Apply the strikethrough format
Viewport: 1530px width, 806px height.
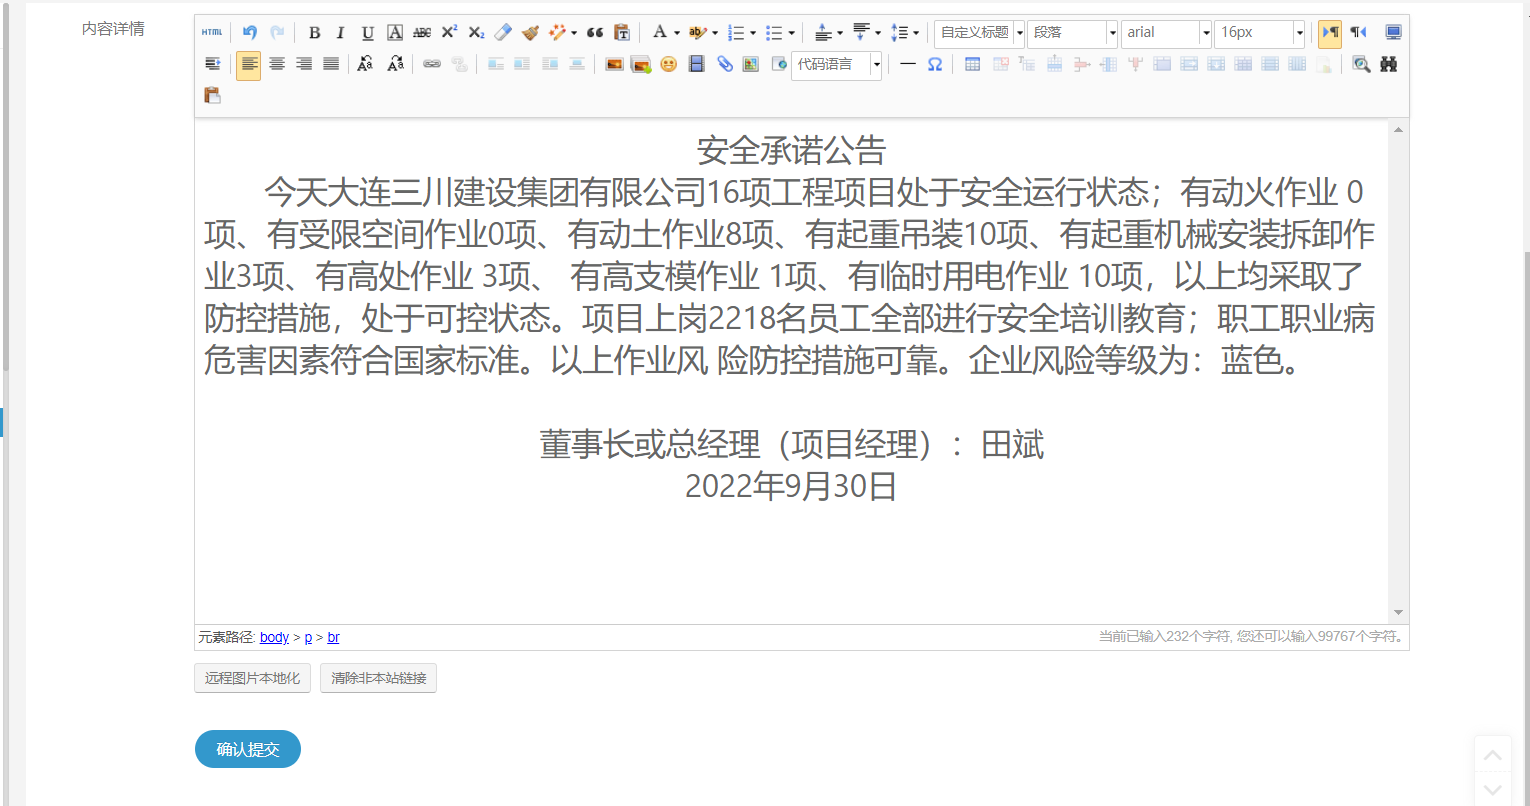(x=422, y=33)
